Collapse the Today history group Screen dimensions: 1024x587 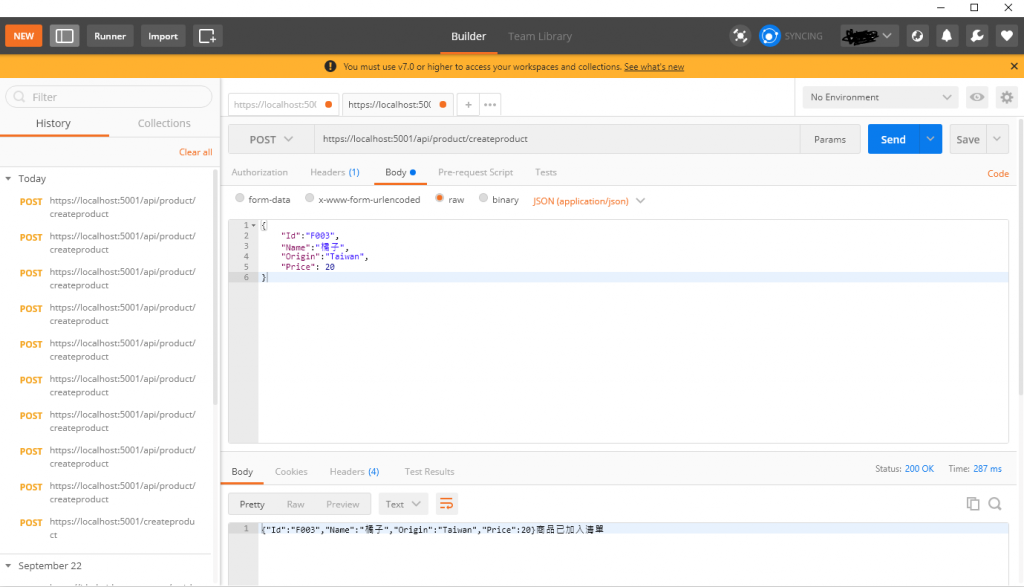click(x=8, y=178)
